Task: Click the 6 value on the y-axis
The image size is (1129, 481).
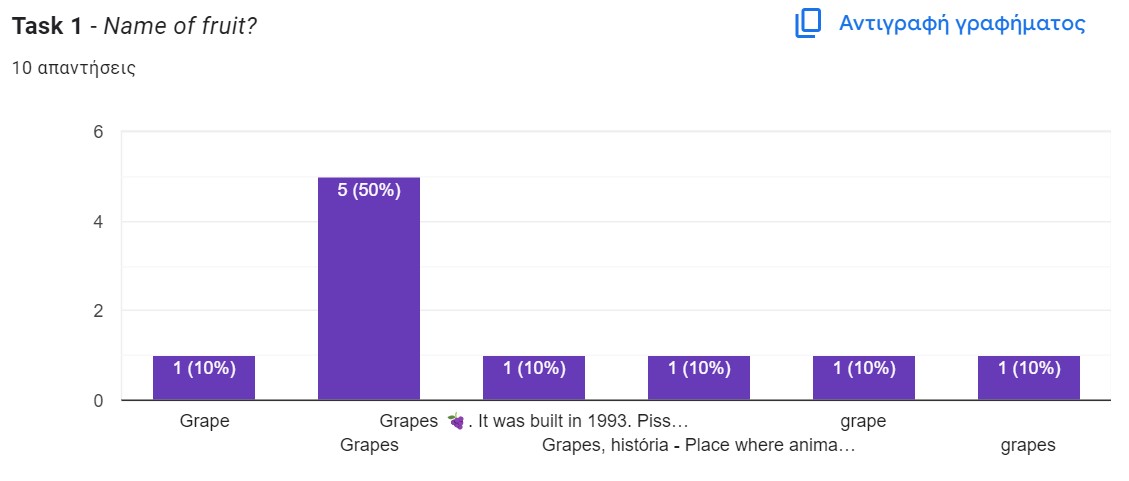Action: pos(99,131)
